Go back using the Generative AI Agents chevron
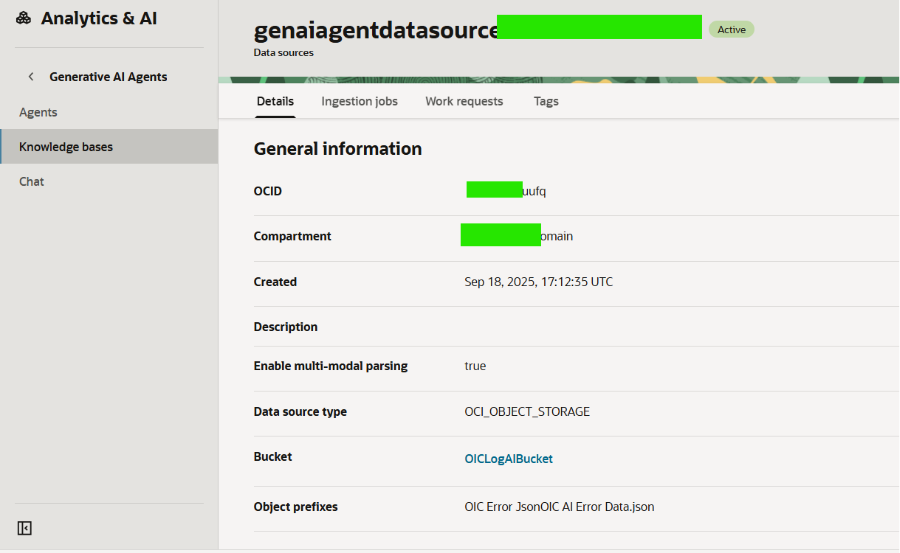 (31, 76)
